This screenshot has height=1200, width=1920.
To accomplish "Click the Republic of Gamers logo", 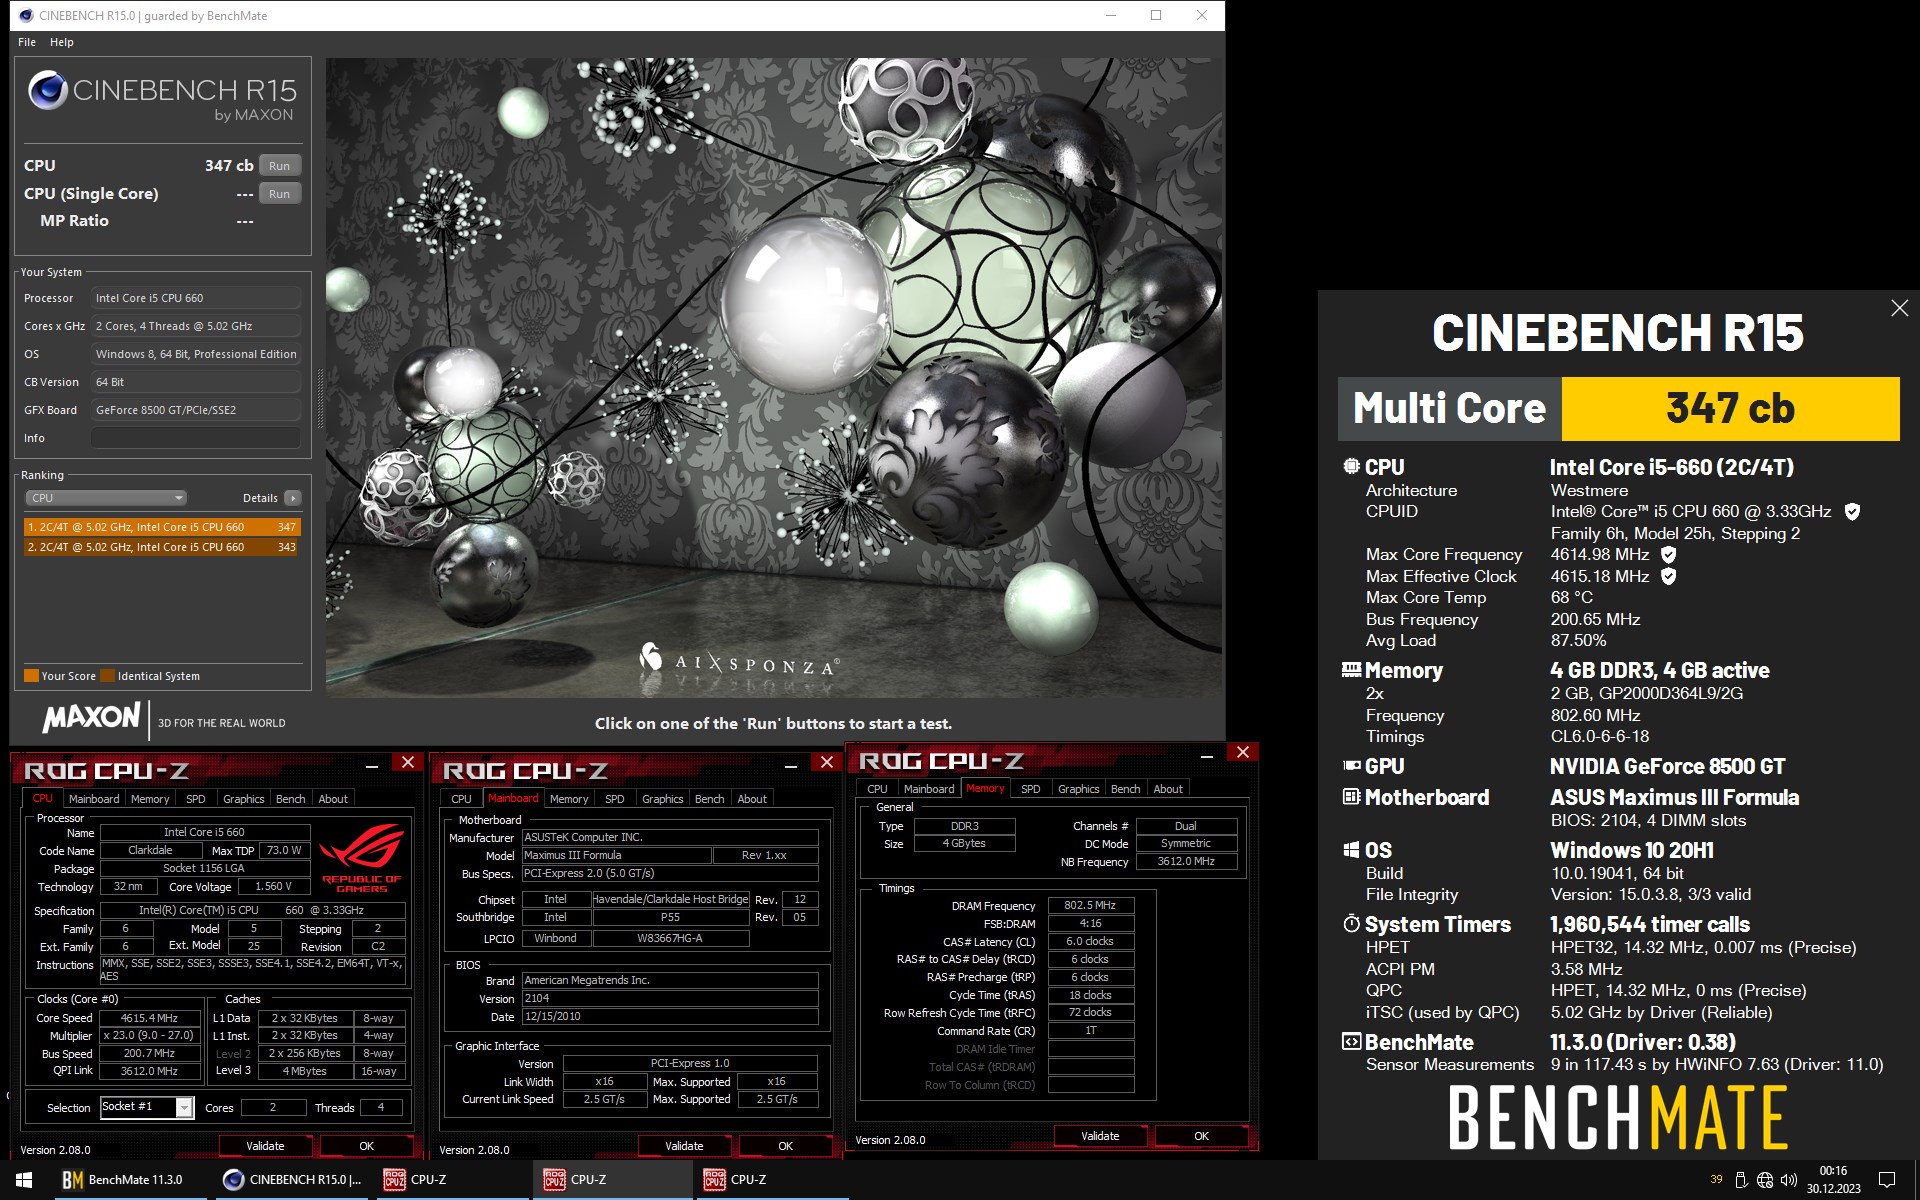I will pos(362,857).
